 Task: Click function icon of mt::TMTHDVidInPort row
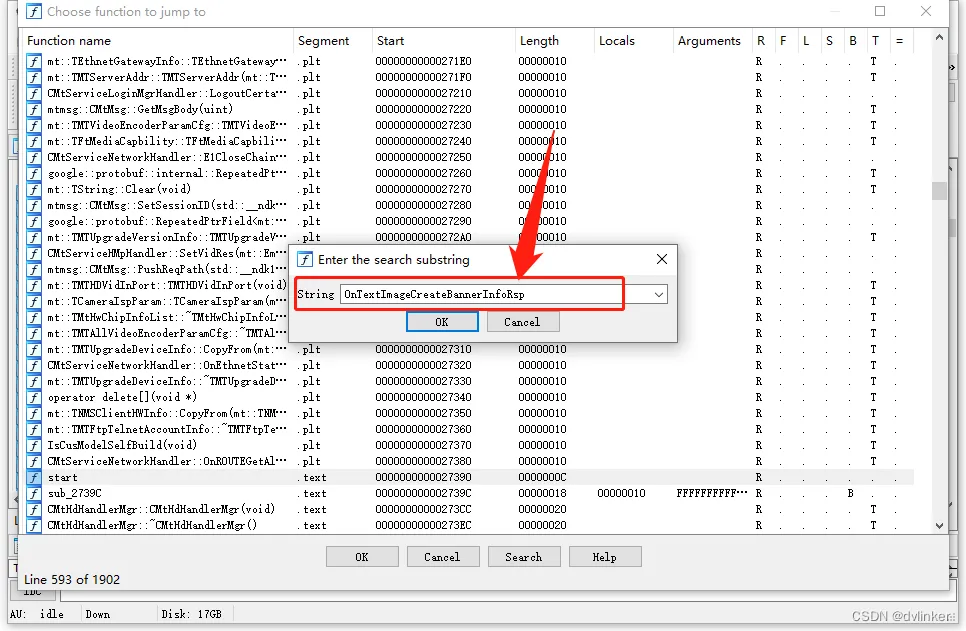pos(34,286)
